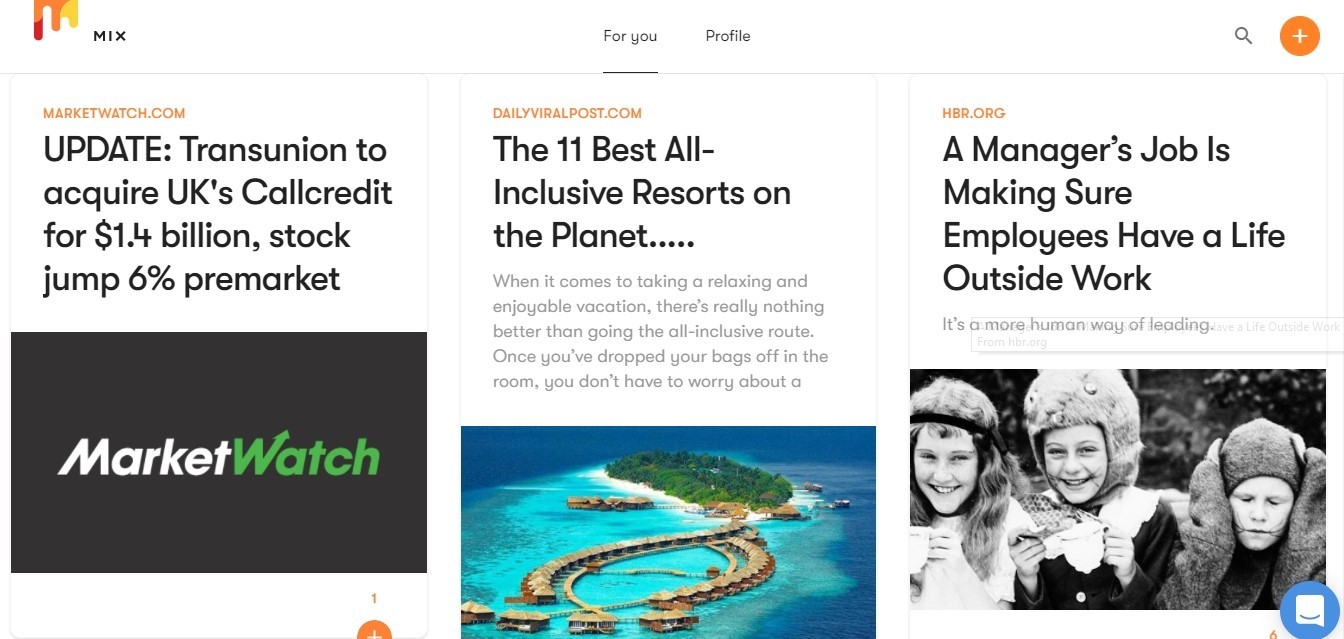This screenshot has width=1344, height=639.
Task: Open the search magnifier icon
Action: click(x=1243, y=36)
